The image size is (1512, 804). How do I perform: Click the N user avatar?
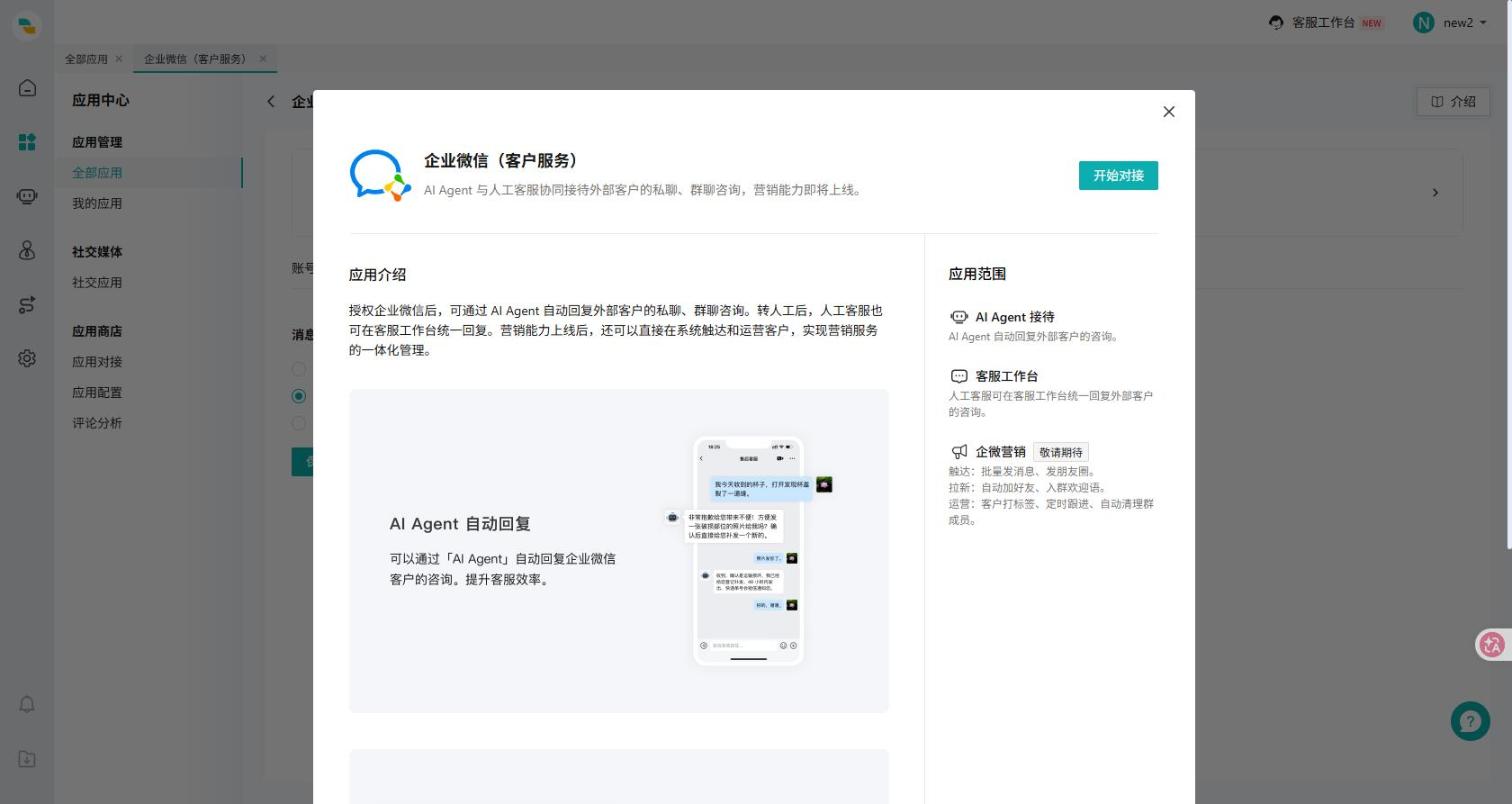click(x=1424, y=22)
